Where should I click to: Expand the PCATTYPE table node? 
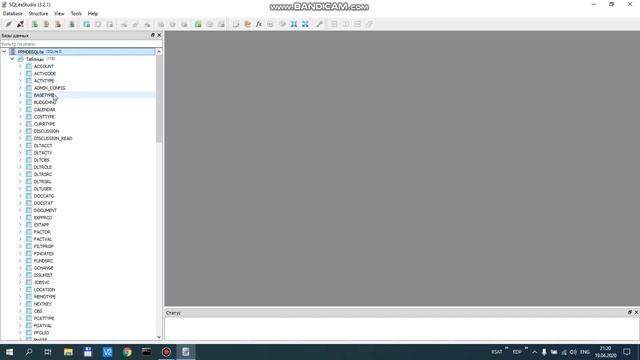tap(20, 318)
